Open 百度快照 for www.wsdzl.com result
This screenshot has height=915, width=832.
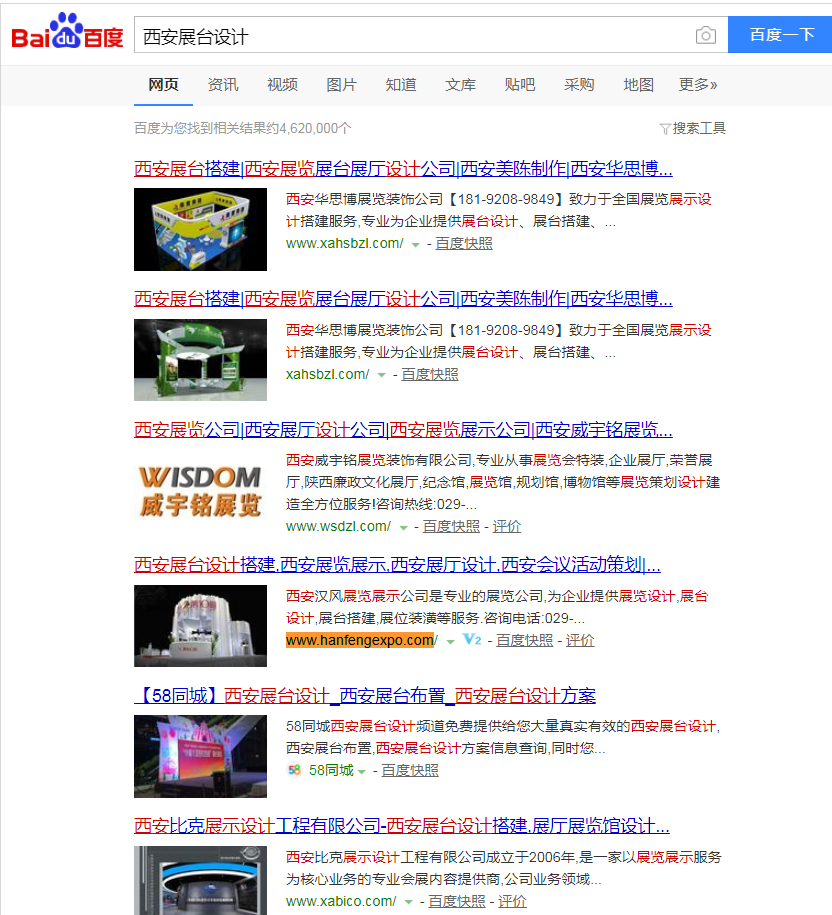click(x=451, y=526)
